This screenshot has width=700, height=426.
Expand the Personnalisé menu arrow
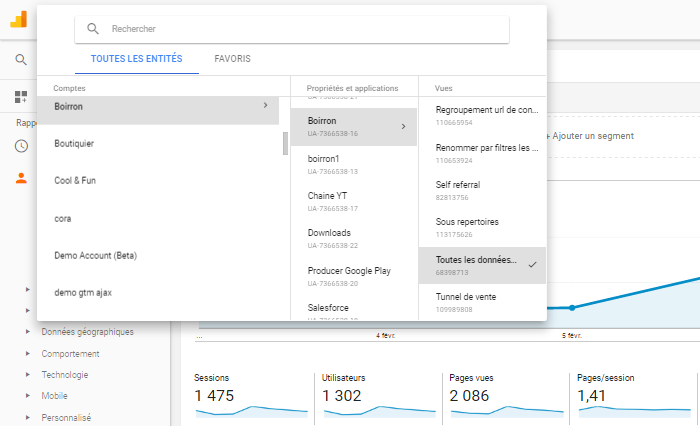28,418
